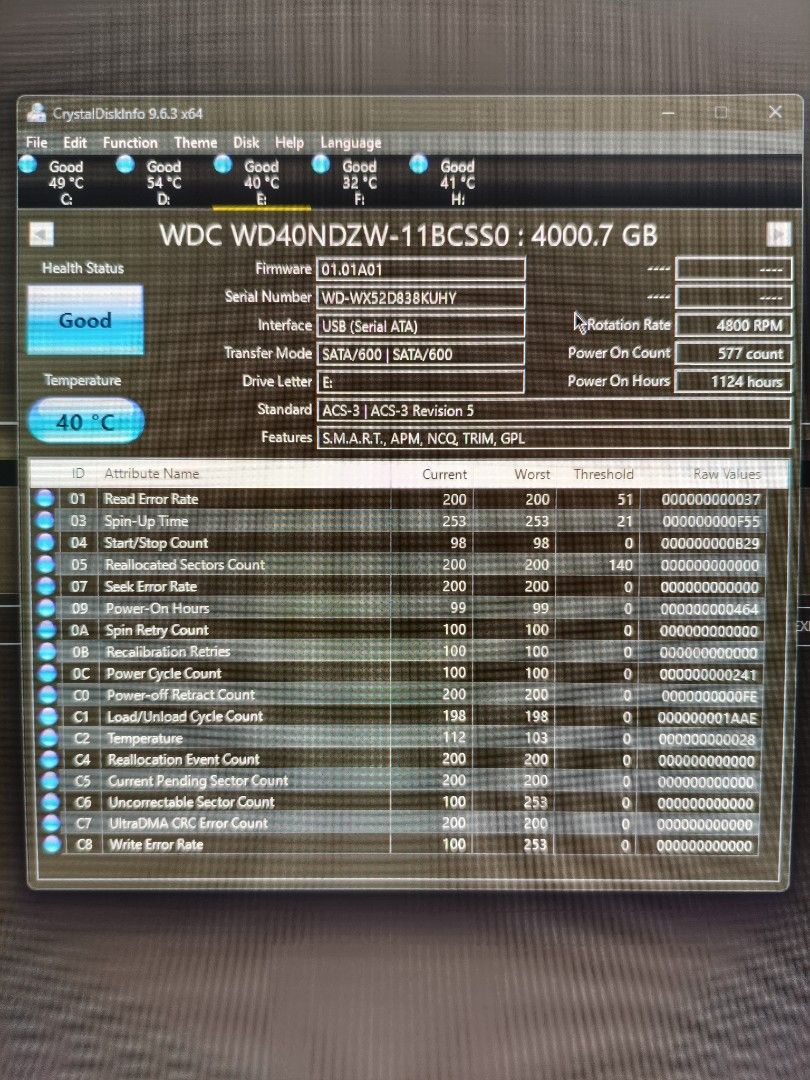Select the UltraDMA CRC Error Count text

tap(188, 823)
